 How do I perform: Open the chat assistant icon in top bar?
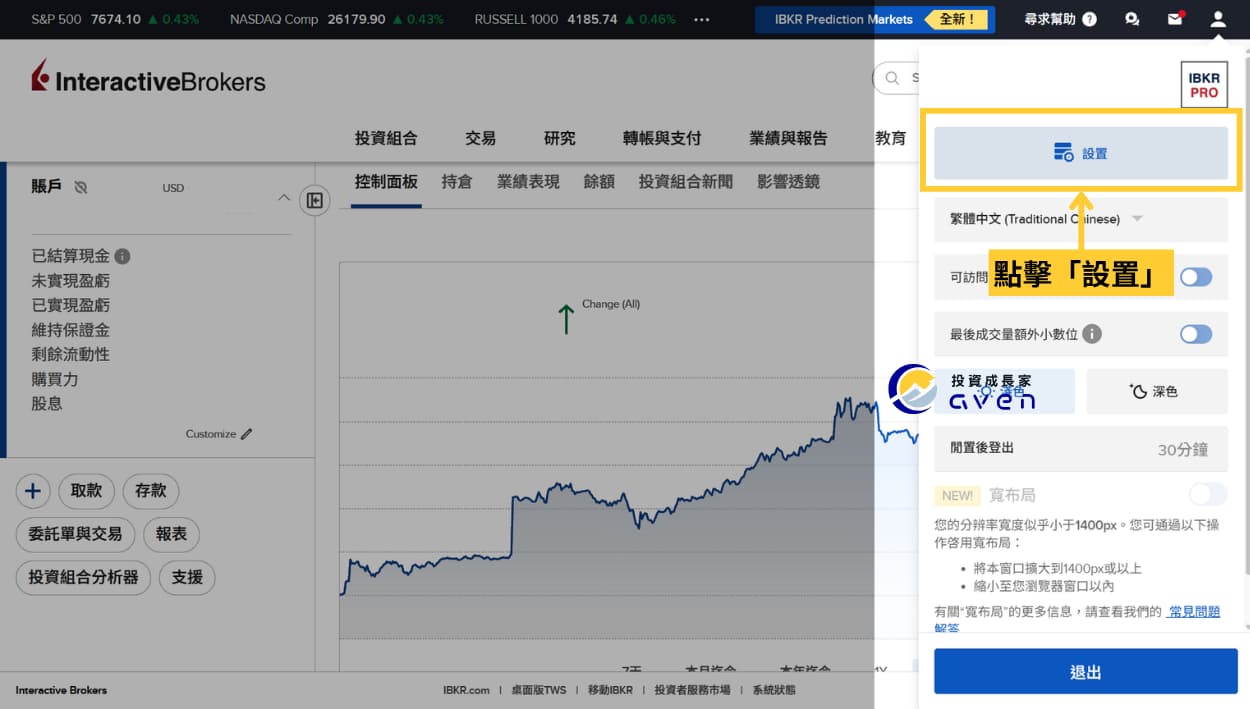click(x=1132, y=19)
